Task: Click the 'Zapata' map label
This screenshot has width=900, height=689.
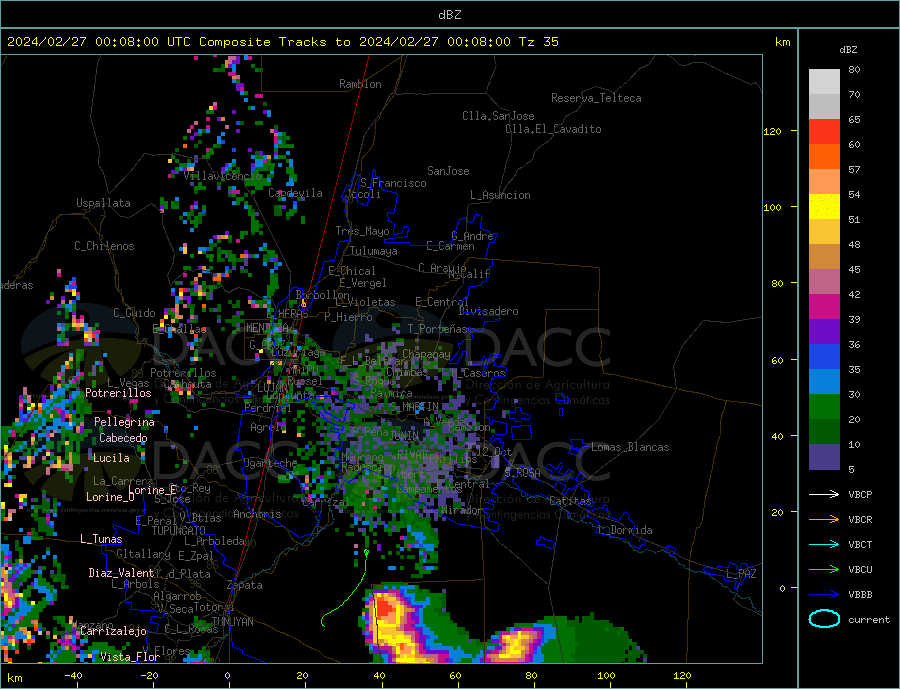Action: pos(245,586)
